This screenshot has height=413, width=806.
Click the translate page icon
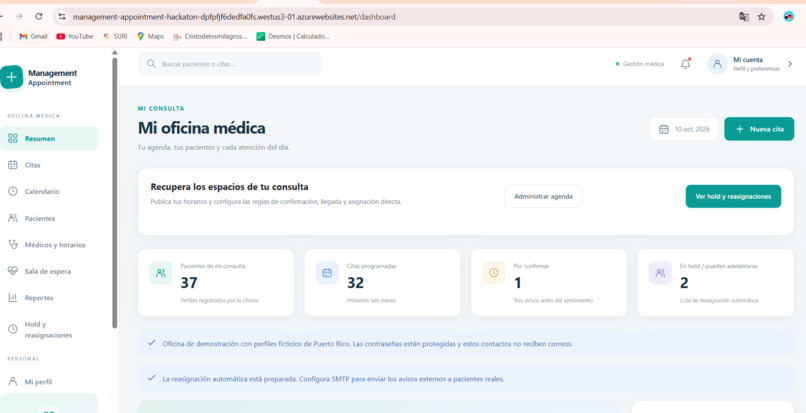click(744, 16)
